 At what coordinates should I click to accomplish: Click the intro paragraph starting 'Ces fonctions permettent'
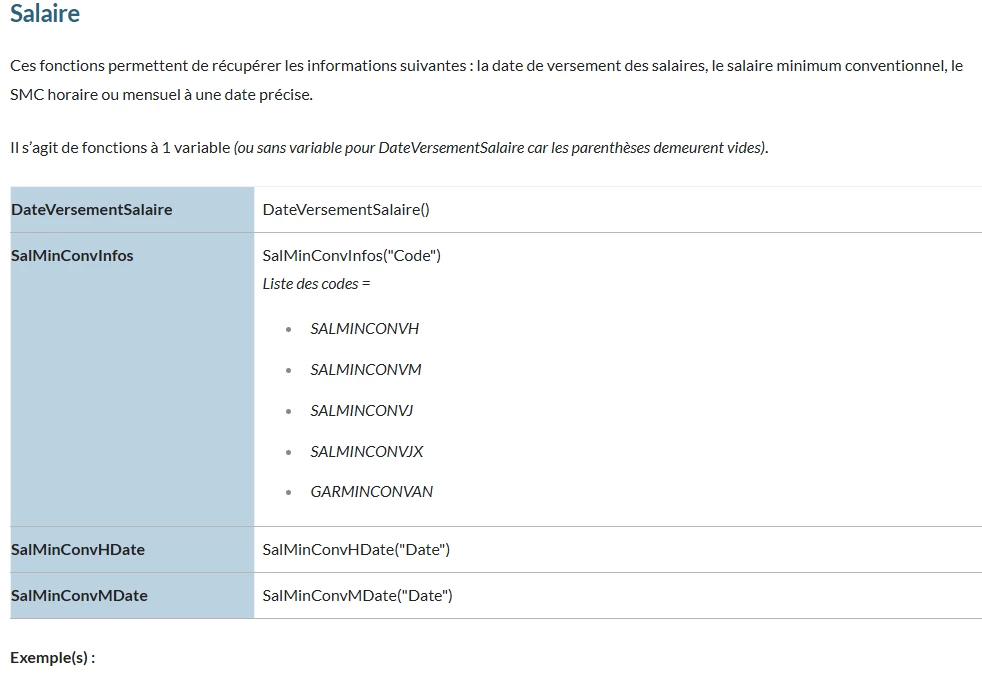tap(487, 80)
